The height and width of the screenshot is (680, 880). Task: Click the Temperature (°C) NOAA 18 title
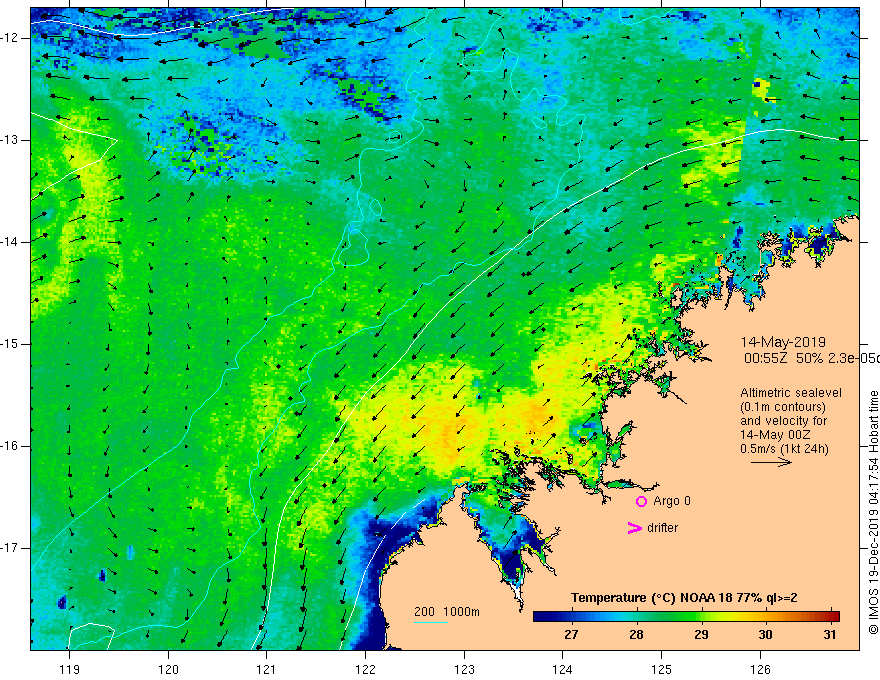pyautogui.click(x=684, y=598)
